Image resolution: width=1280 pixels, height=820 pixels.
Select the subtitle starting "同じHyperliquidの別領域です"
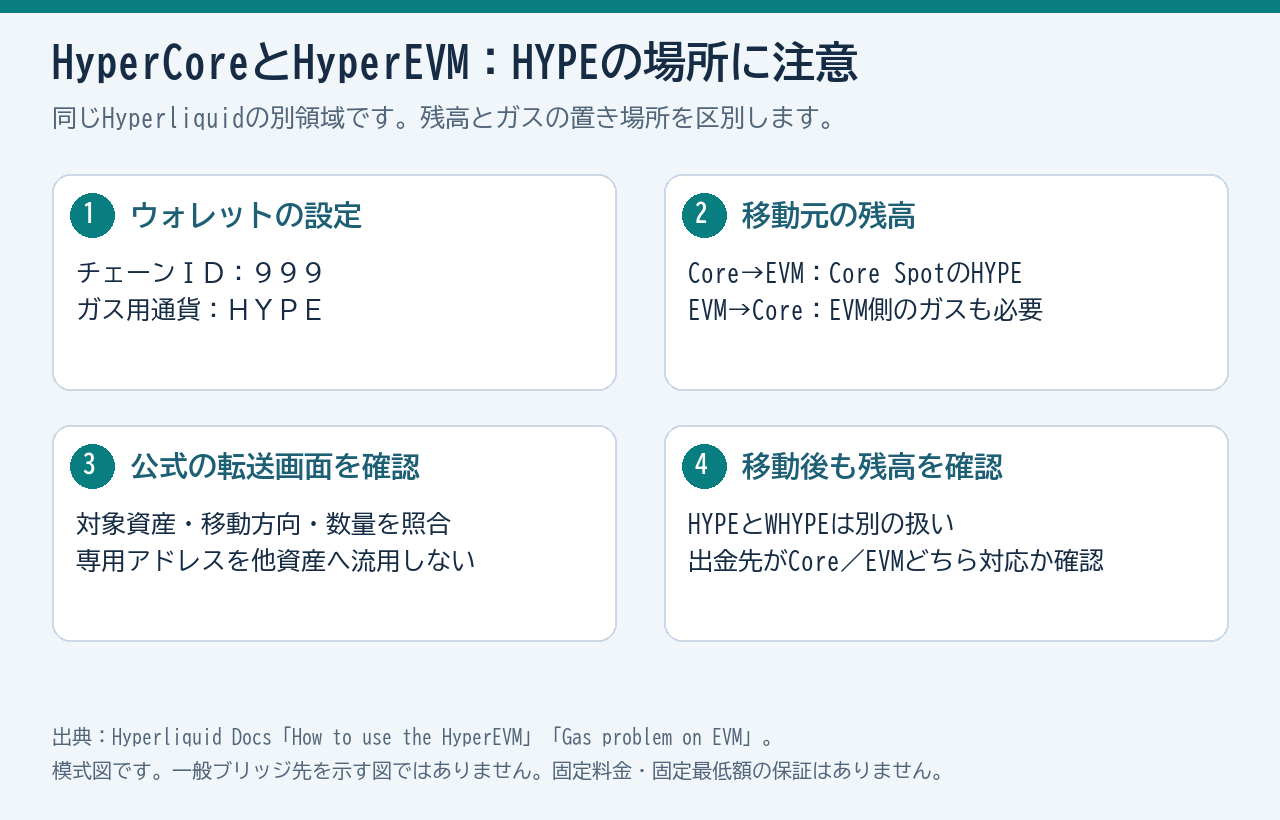444,118
